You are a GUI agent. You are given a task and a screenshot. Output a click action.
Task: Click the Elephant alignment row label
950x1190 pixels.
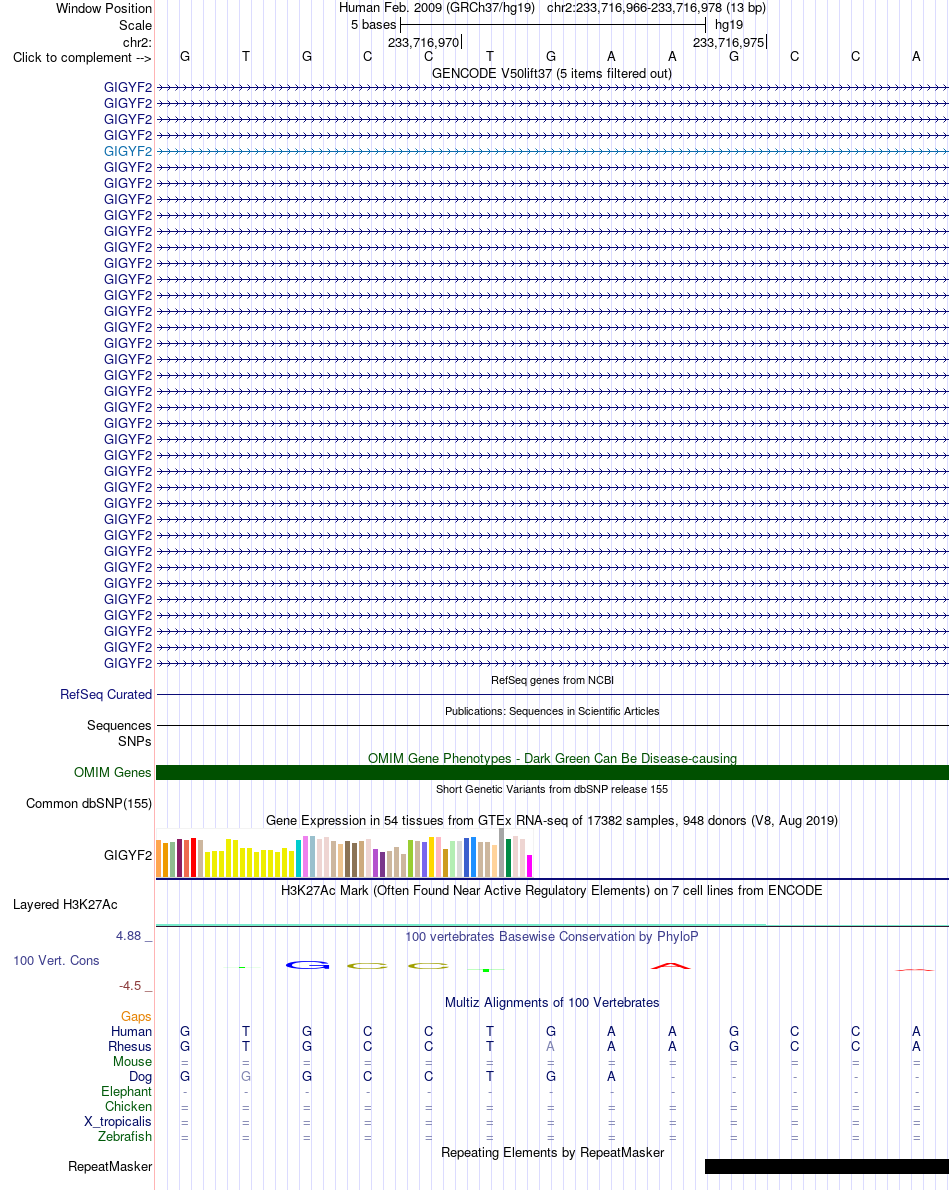[x=126, y=1091]
